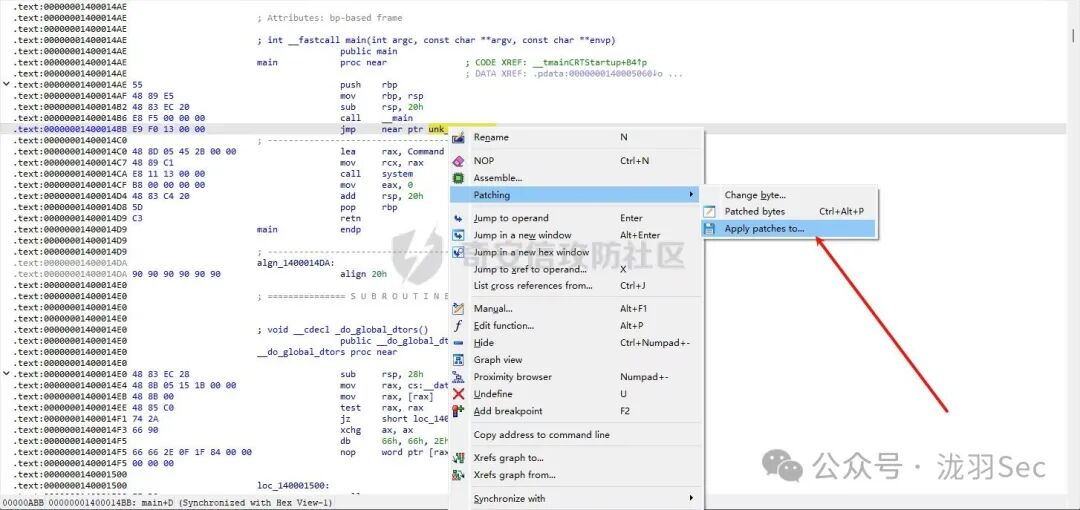Click the algn_1400014DA label

pos(293,263)
